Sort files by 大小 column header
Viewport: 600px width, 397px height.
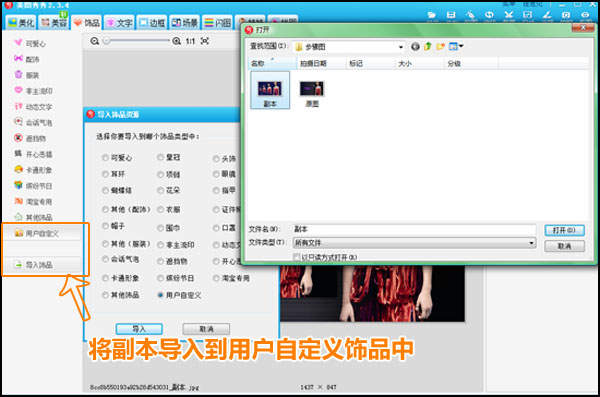pyautogui.click(x=419, y=64)
